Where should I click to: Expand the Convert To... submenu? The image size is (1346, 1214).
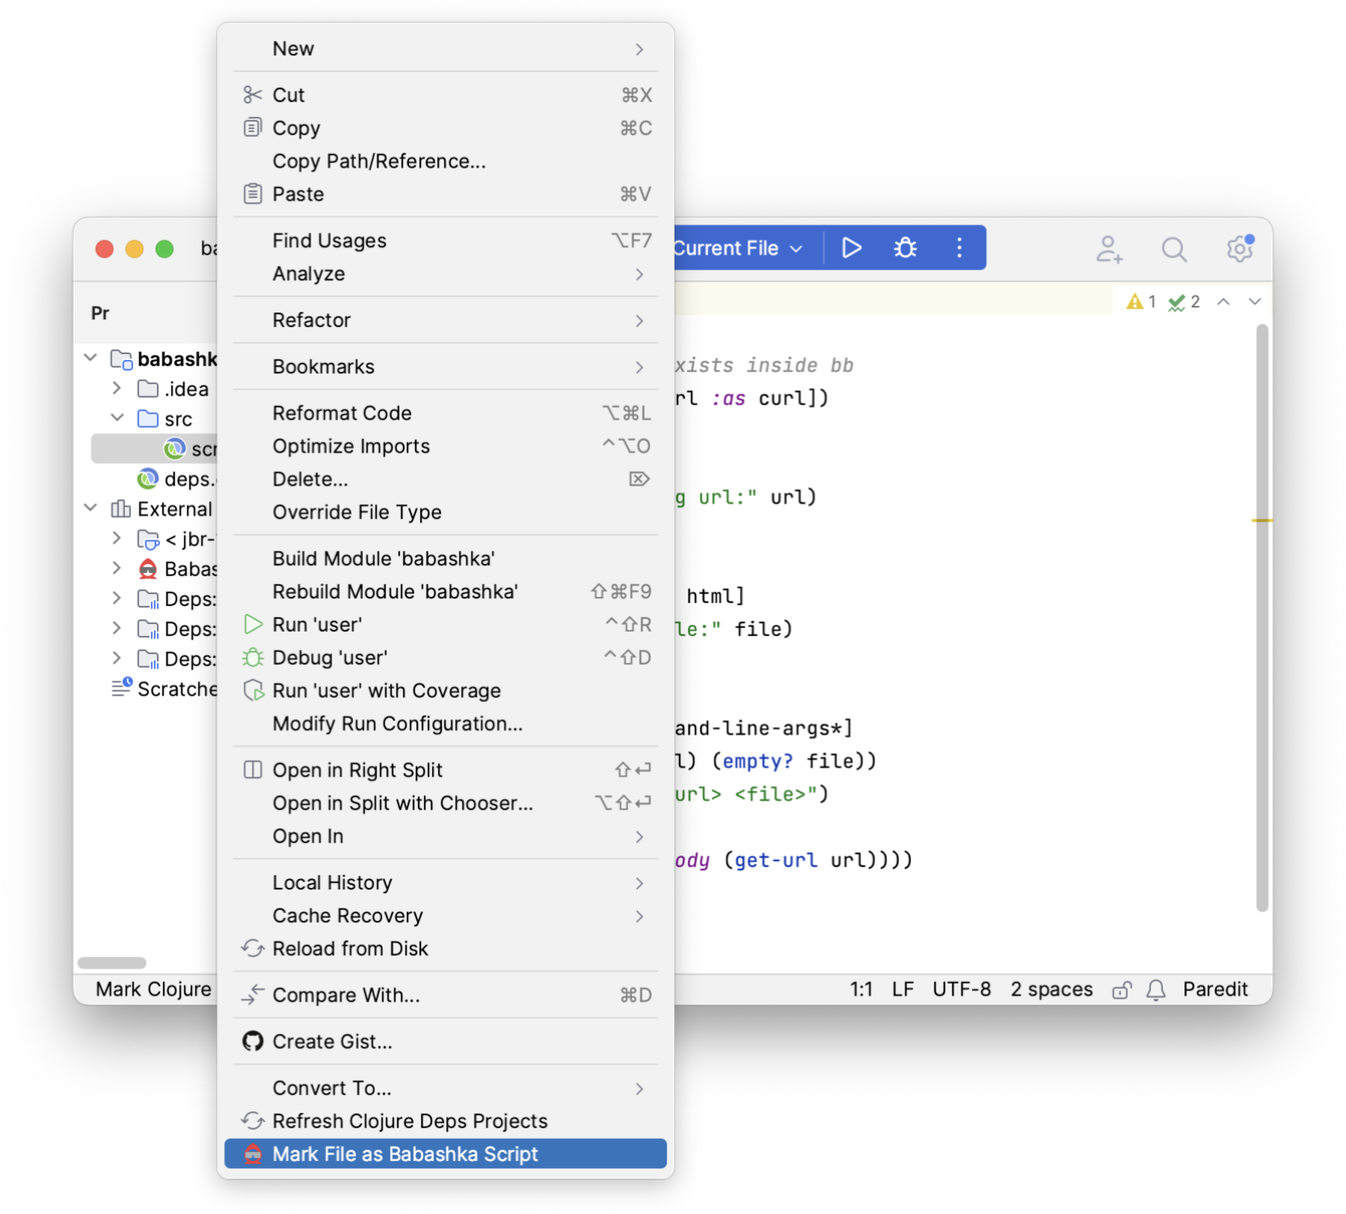(x=445, y=1088)
